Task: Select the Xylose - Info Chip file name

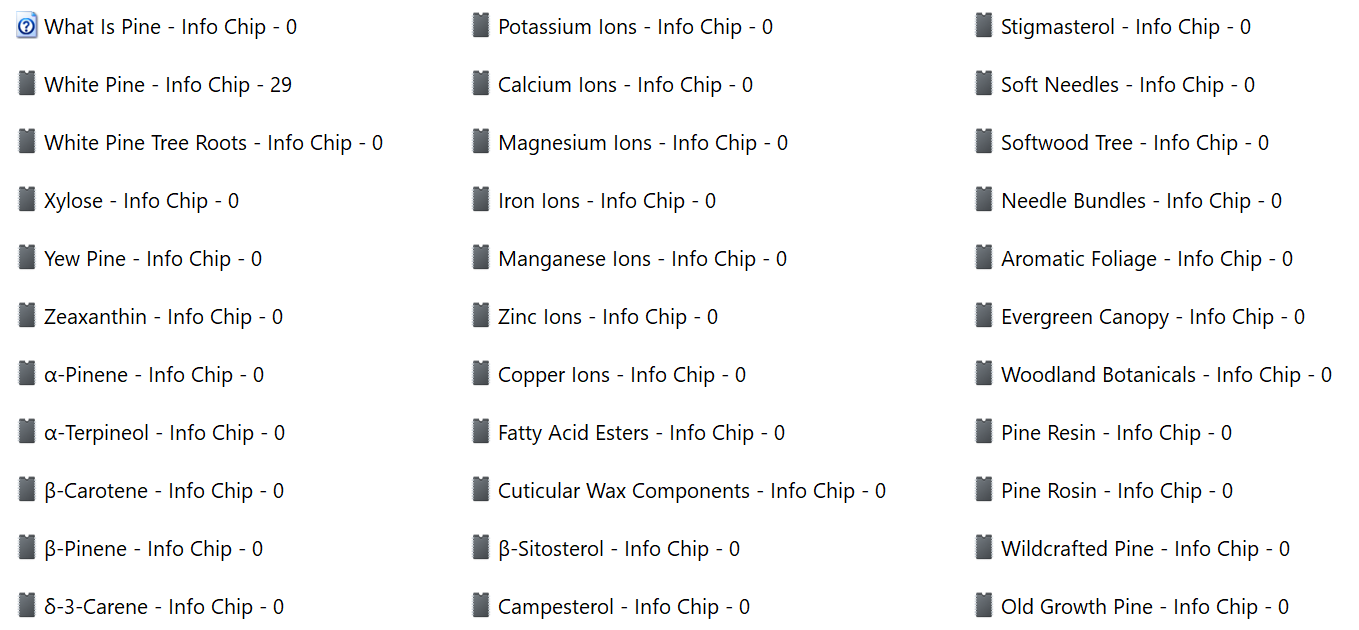Action: [141, 201]
